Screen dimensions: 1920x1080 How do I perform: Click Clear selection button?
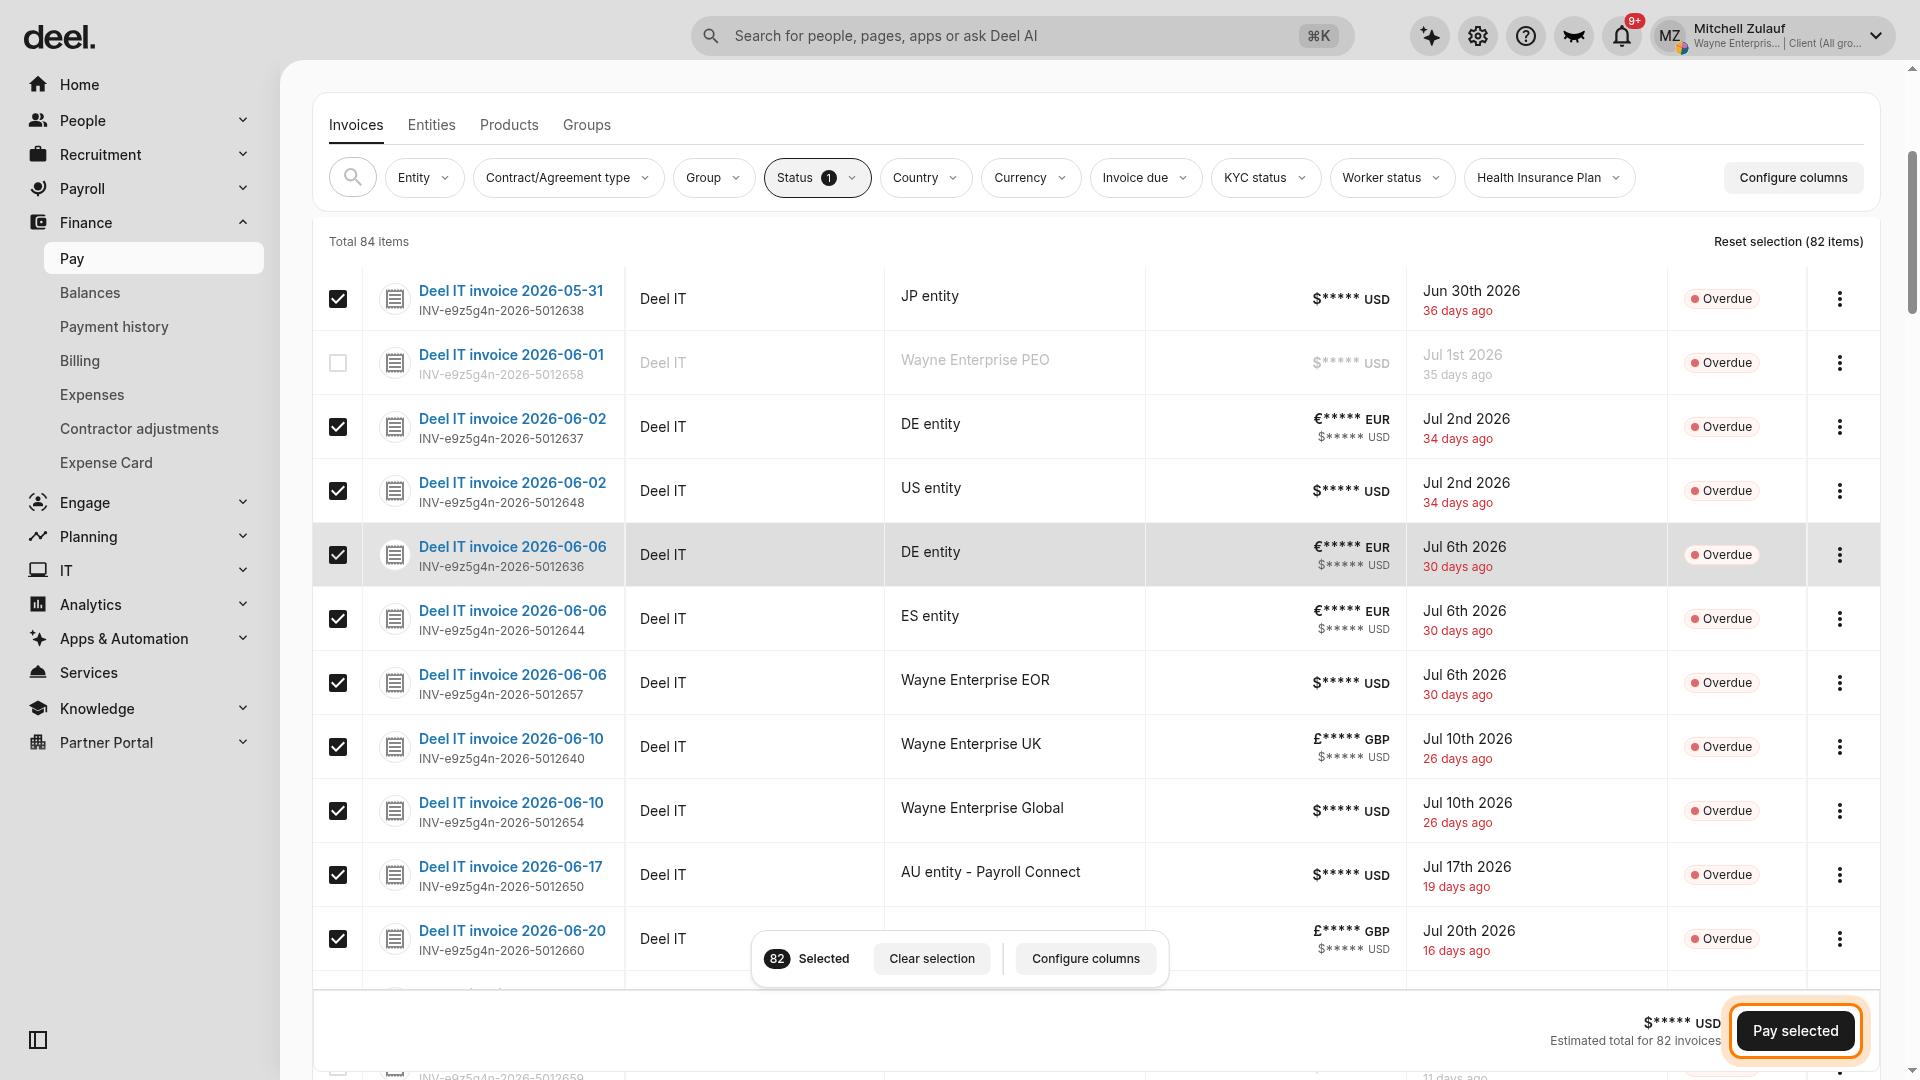coord(932,959)
